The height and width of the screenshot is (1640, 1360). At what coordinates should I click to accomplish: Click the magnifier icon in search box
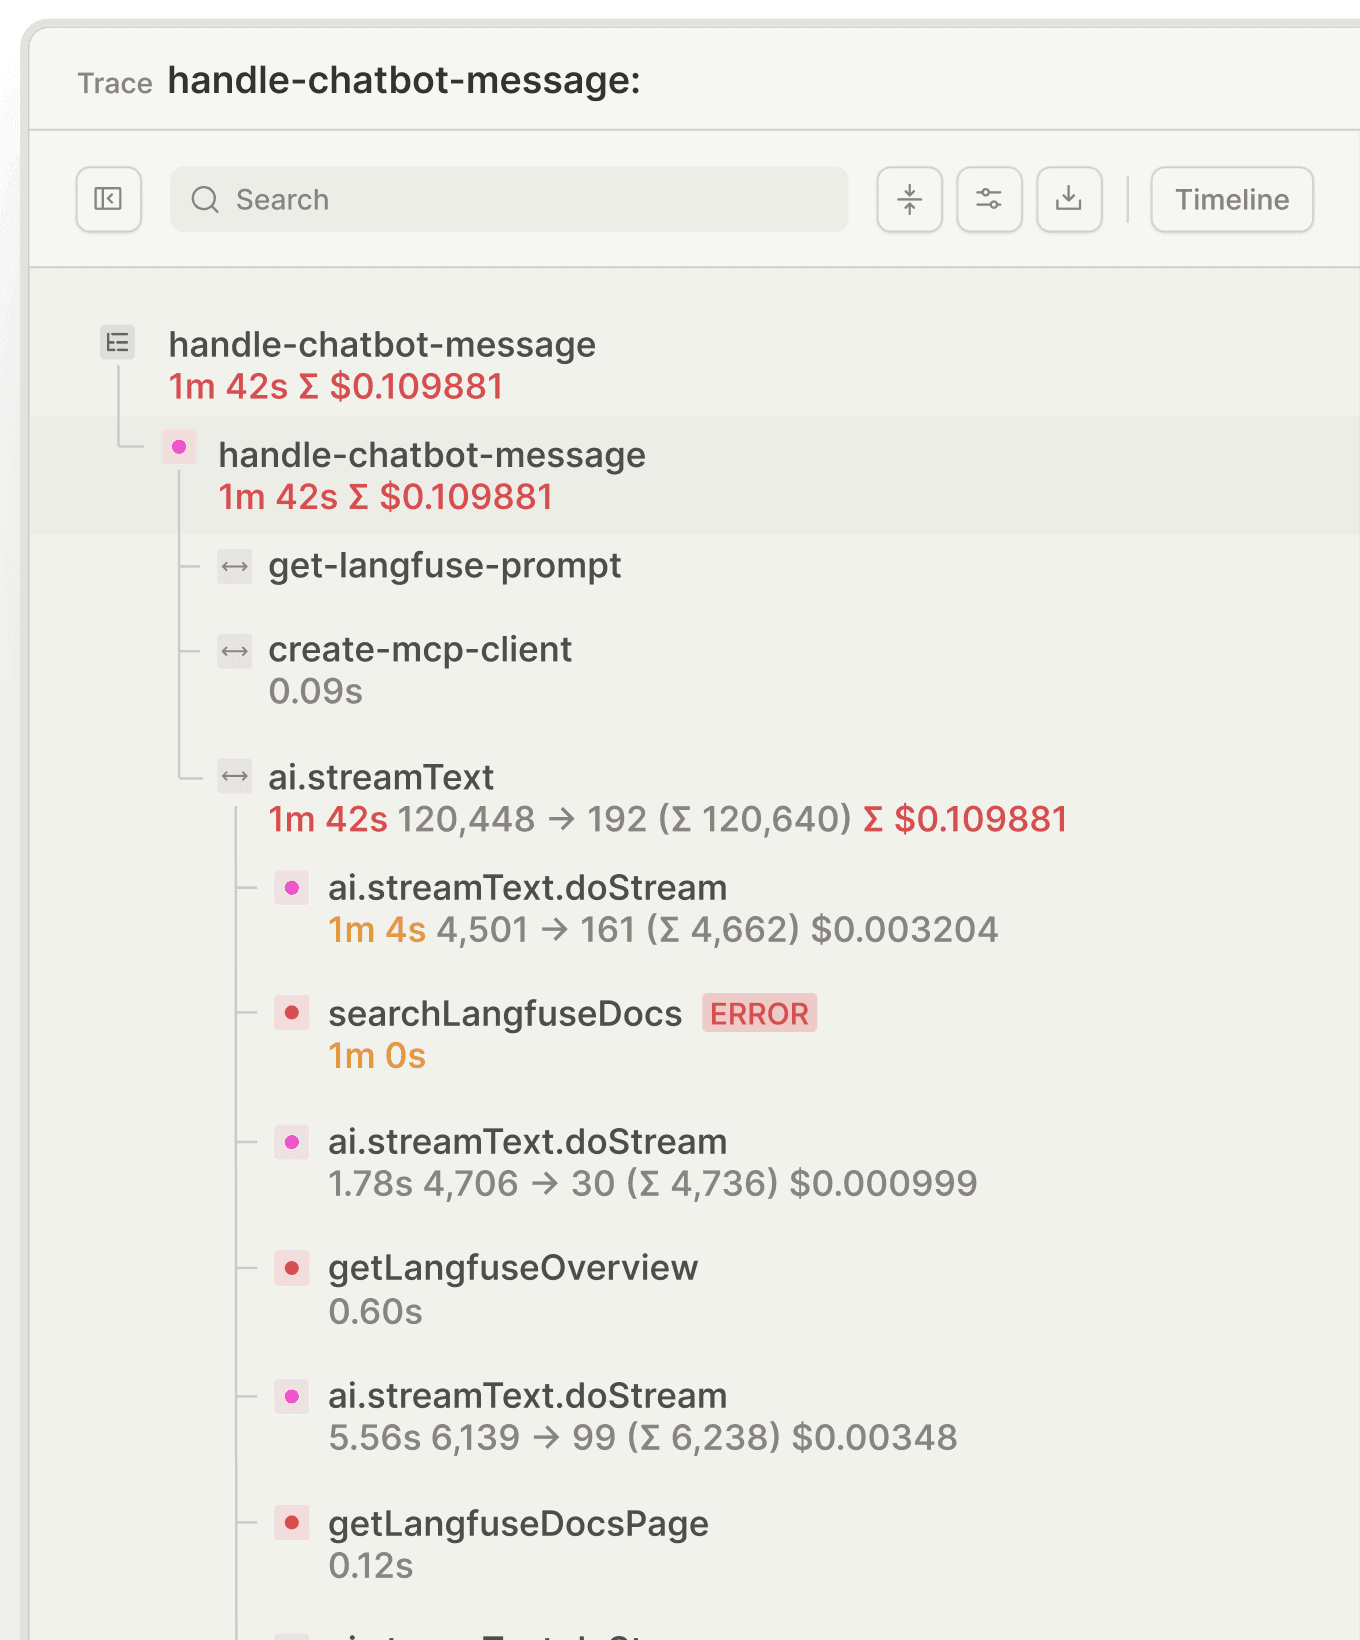tap(205, 199)
